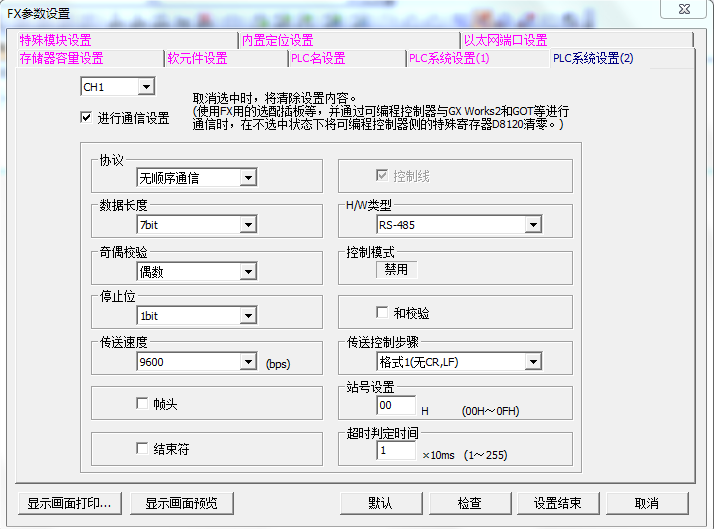Tick the 结束符 checkbox
714x529 pixels.
(x=142, y=449)
